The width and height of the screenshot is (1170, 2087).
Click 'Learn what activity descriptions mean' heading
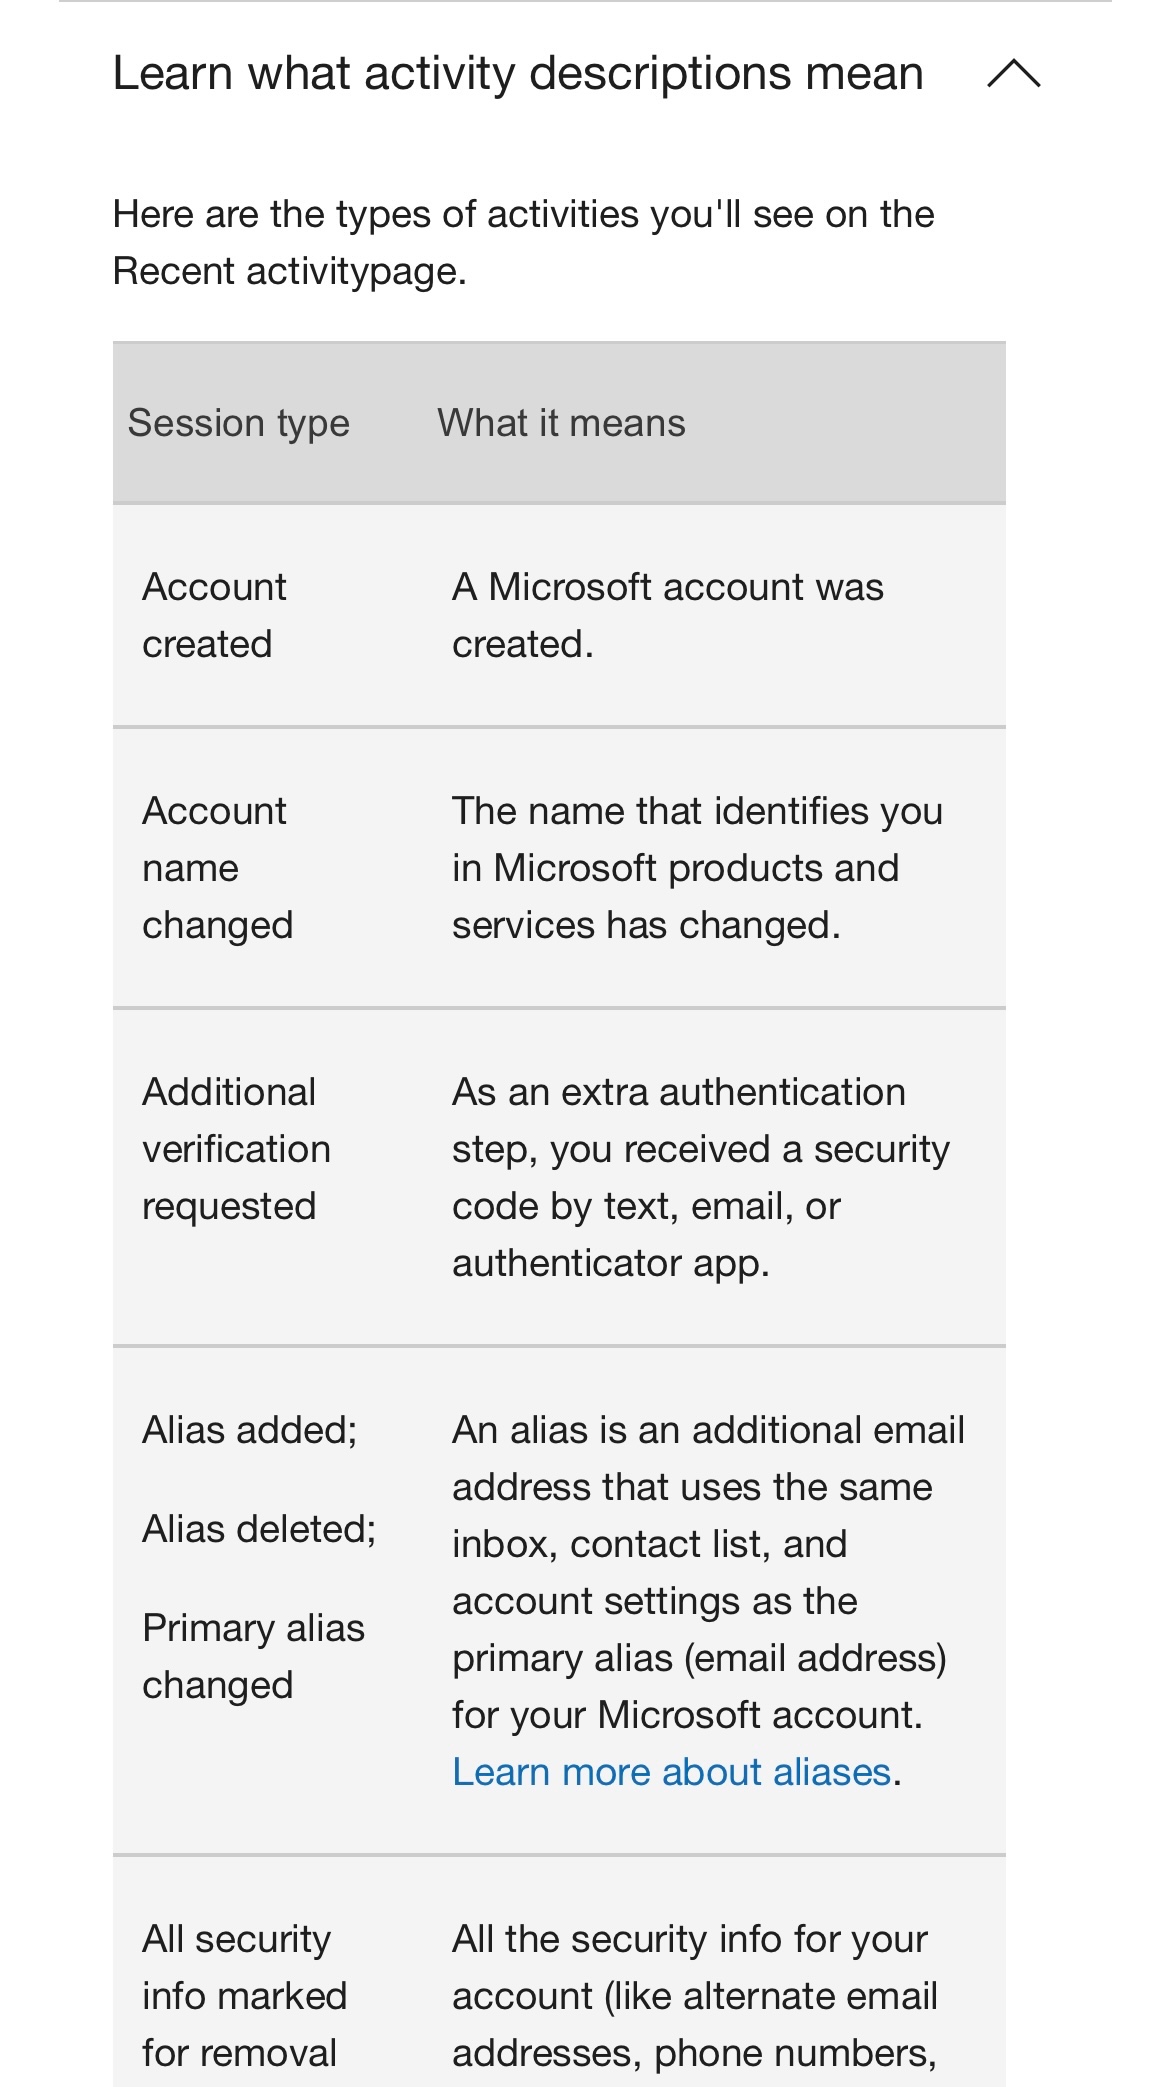[x=518, y=74]
